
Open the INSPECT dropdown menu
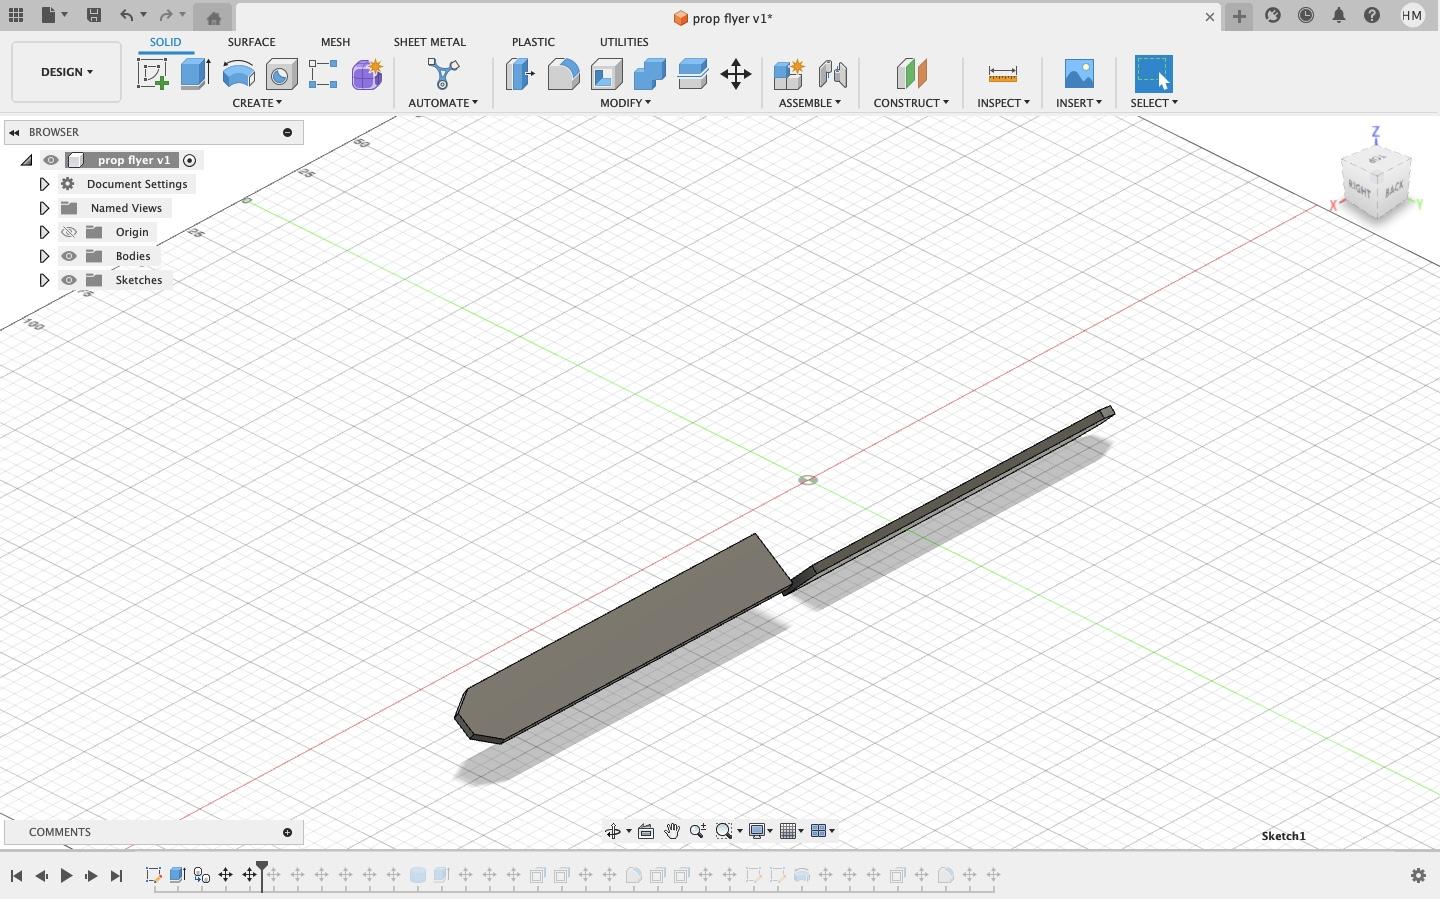tap(1003, 103)
